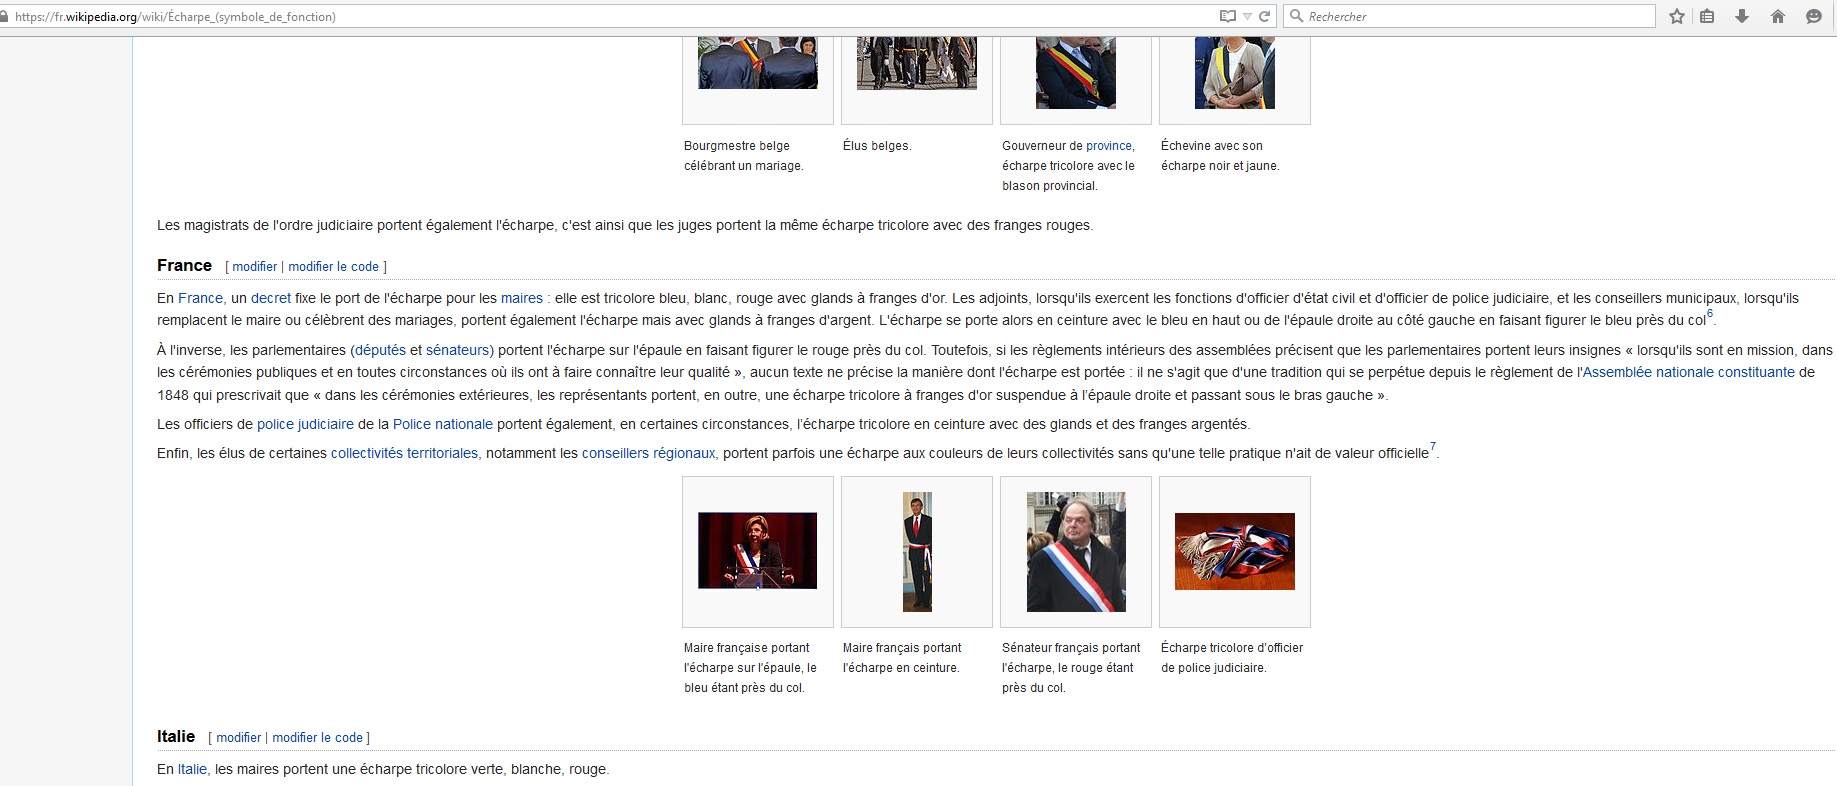Screen dimensions: 1837x786
Task: Open the tricolor scarf on table thumbnail
Action: 1234,551
